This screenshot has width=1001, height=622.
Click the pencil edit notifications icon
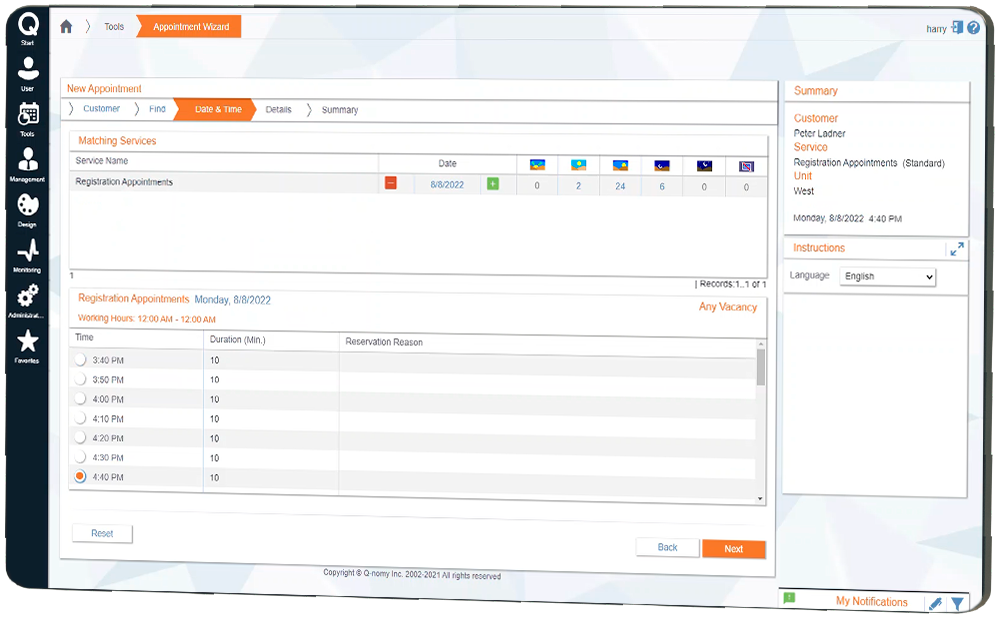936,603
